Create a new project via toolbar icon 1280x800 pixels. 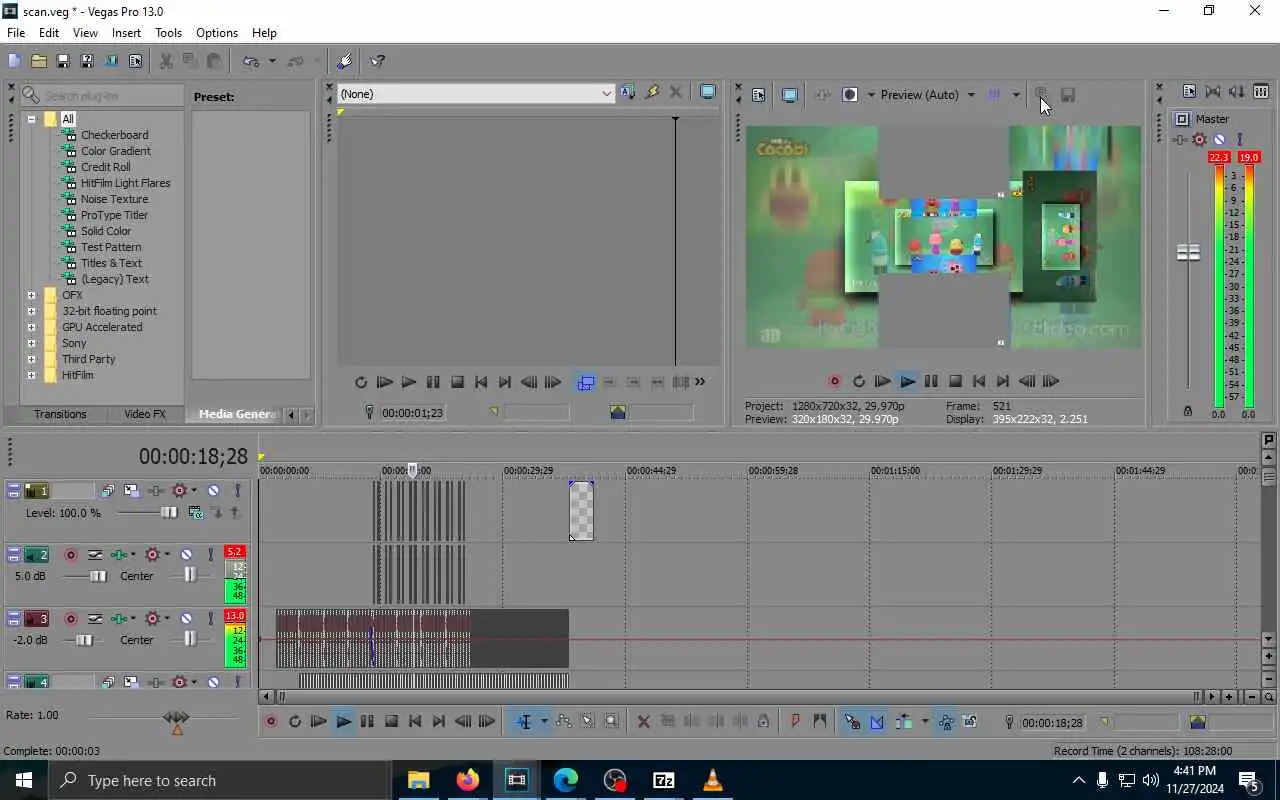14,61
